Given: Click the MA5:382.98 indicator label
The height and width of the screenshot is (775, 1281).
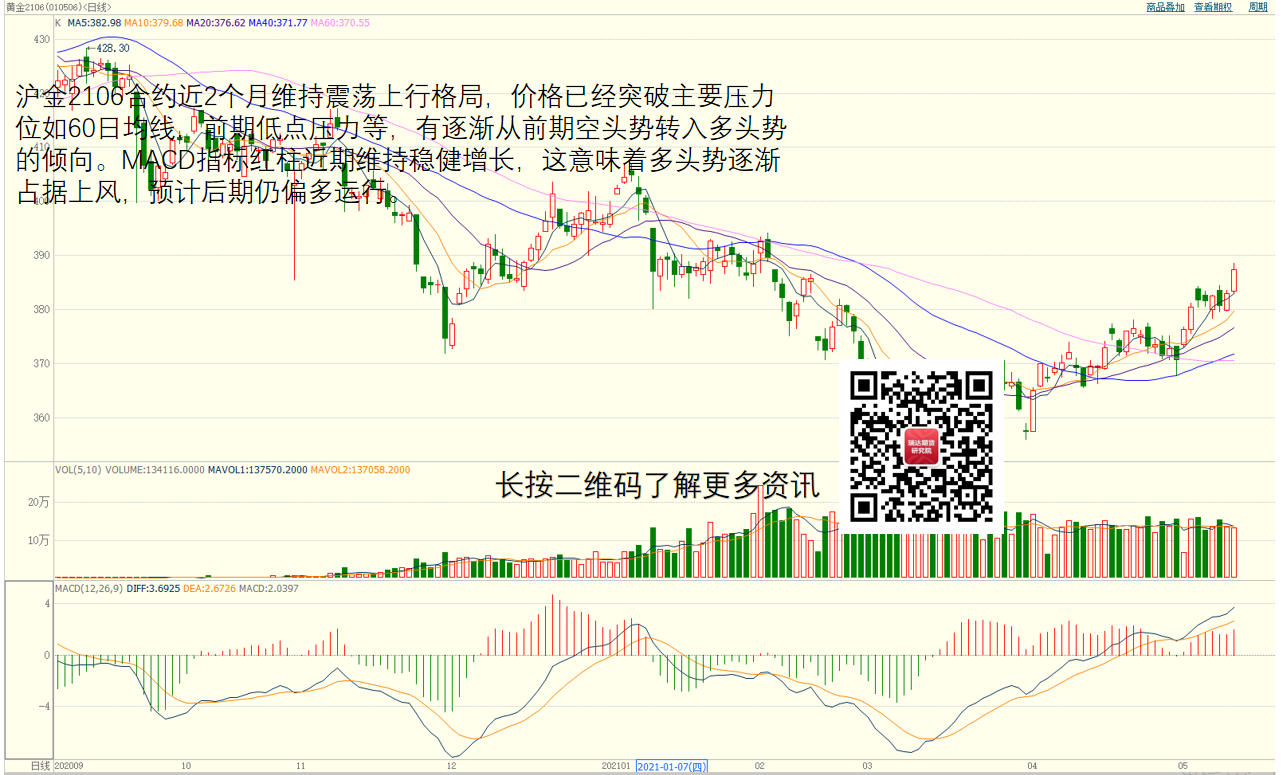Looking at the screenshot, I should (x=95, y=23).
